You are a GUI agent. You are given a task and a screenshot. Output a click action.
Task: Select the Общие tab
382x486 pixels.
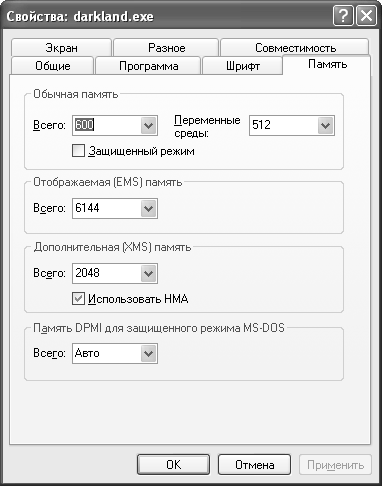coord(53,66)
